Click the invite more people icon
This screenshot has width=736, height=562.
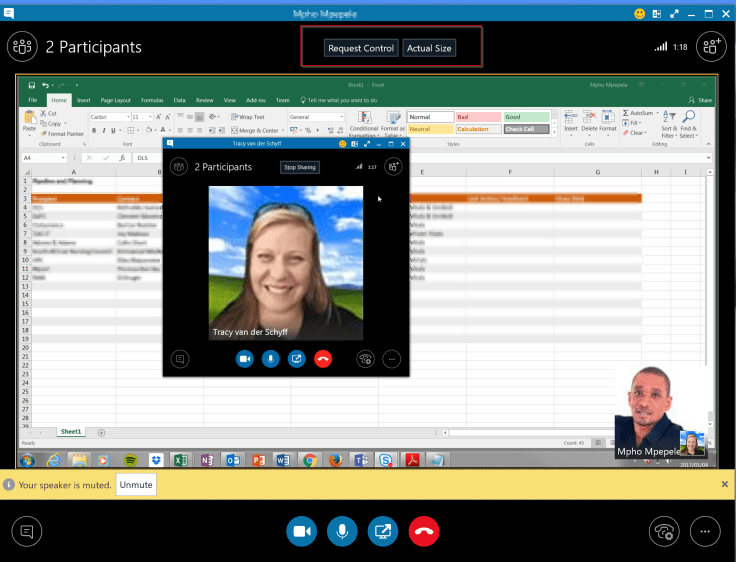coord(712,46)
